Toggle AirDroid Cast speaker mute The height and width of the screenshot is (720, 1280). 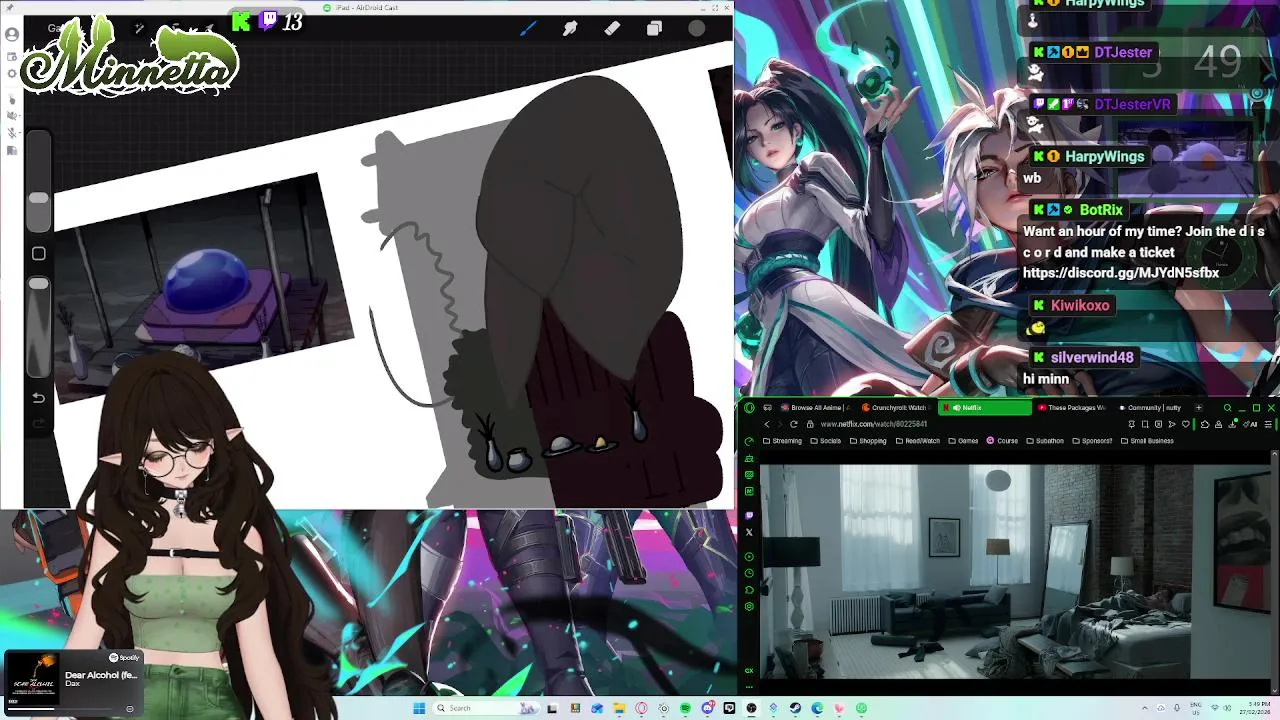[12, 115]
